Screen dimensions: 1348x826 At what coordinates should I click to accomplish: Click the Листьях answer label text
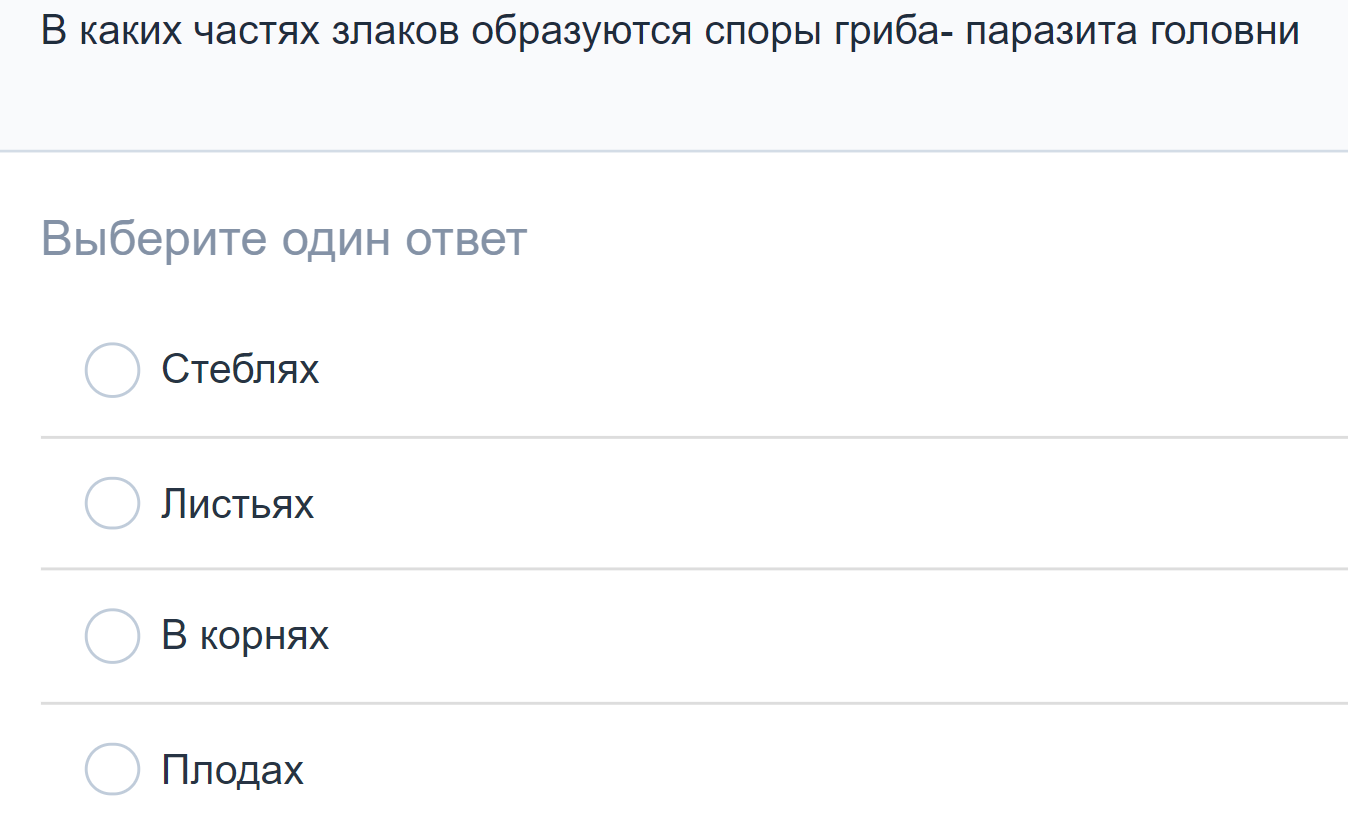[x=238, y=504]
